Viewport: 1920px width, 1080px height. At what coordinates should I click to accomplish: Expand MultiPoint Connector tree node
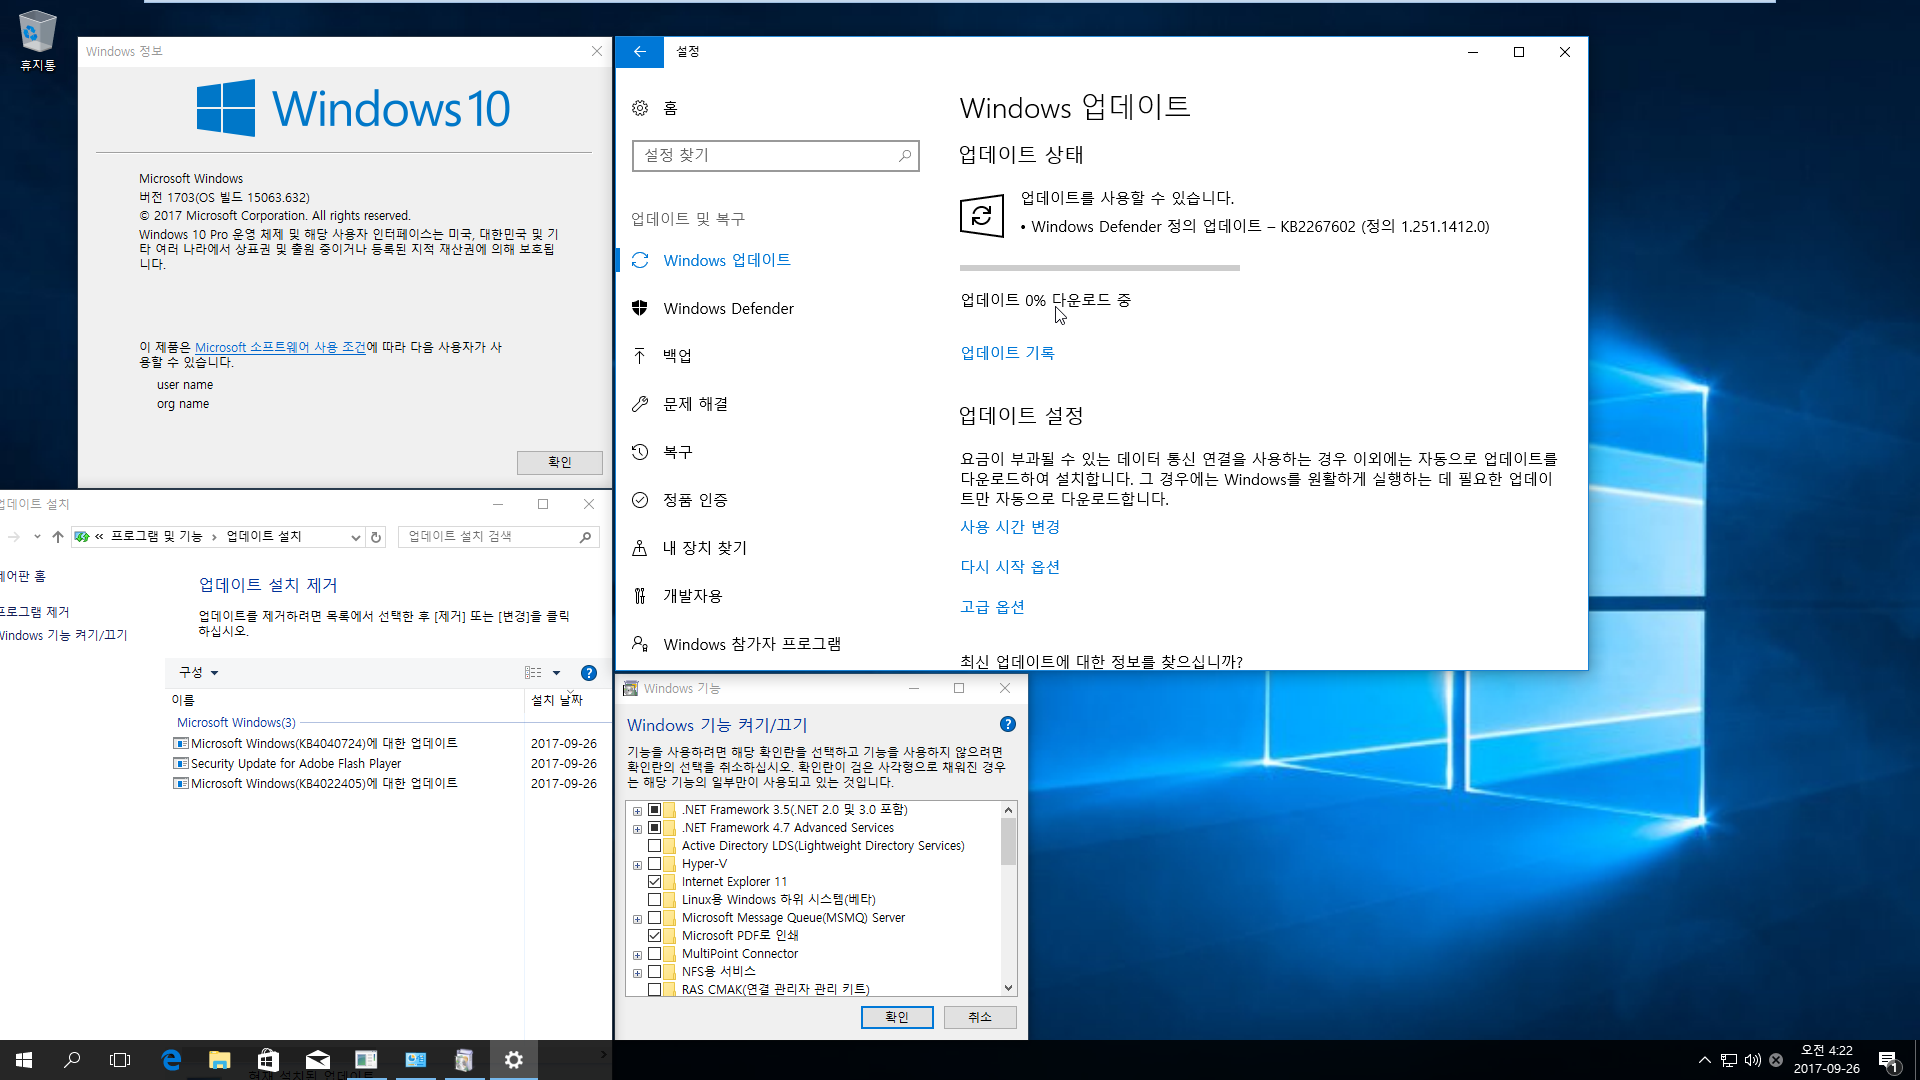[637, 955]
